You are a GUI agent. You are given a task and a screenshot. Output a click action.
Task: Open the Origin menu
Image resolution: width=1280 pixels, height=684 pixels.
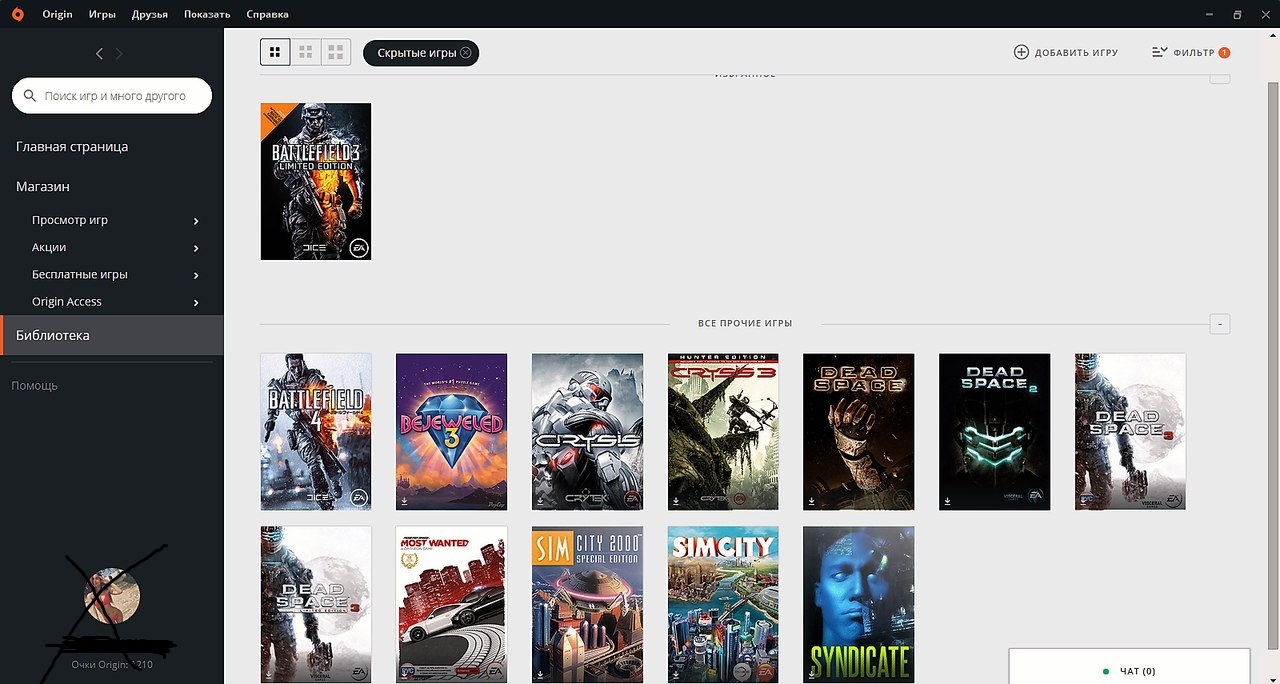pos(57,14)
